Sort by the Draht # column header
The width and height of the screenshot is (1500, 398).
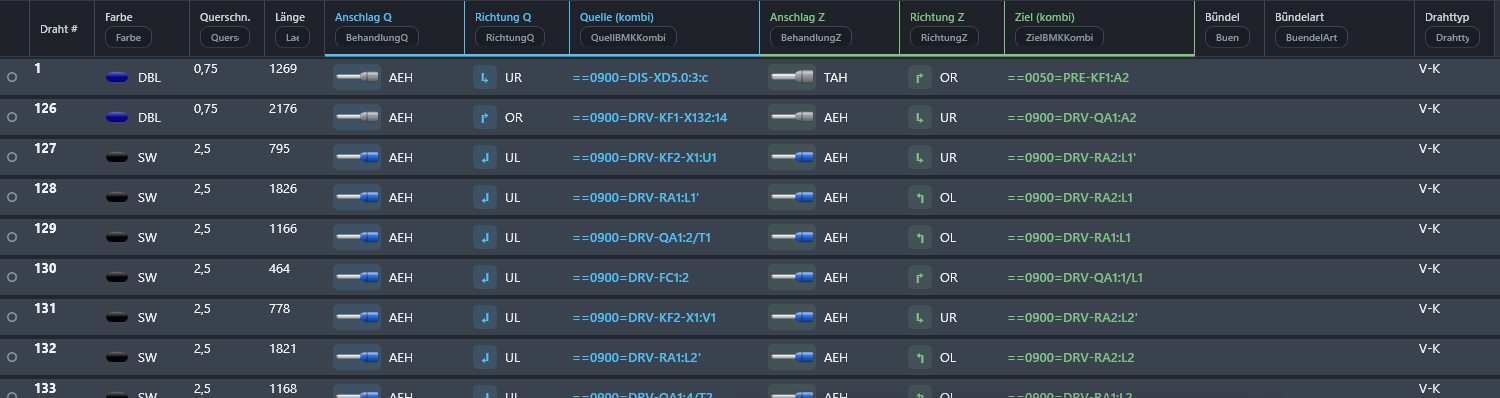(x=59, y=29)
